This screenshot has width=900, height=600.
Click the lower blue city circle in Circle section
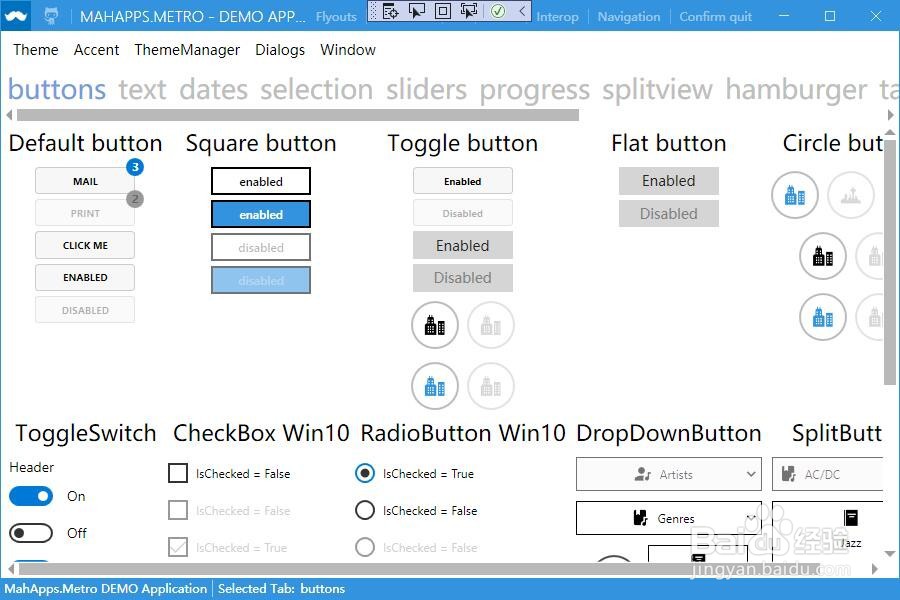pyautogui.click(x=823, y=317)
